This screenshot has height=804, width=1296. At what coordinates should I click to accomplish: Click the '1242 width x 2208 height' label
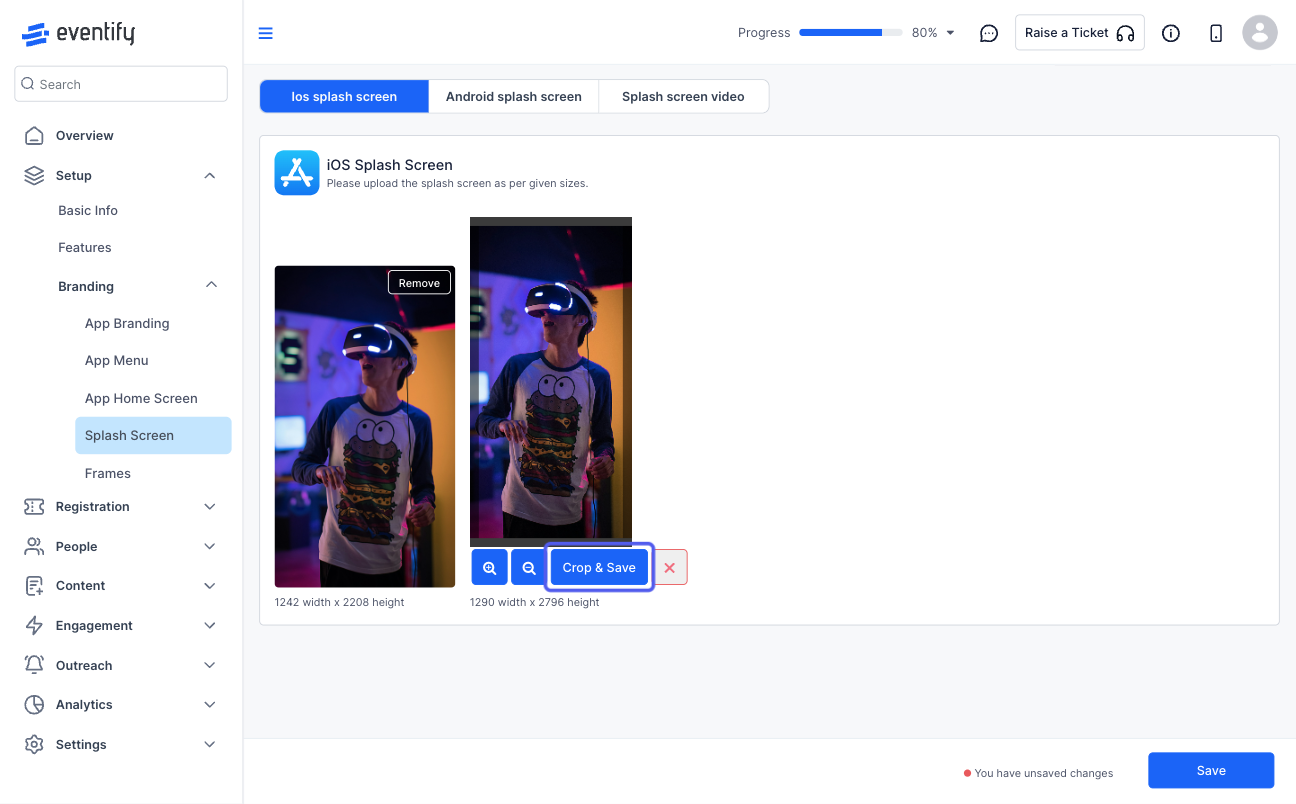pos(340,603)
